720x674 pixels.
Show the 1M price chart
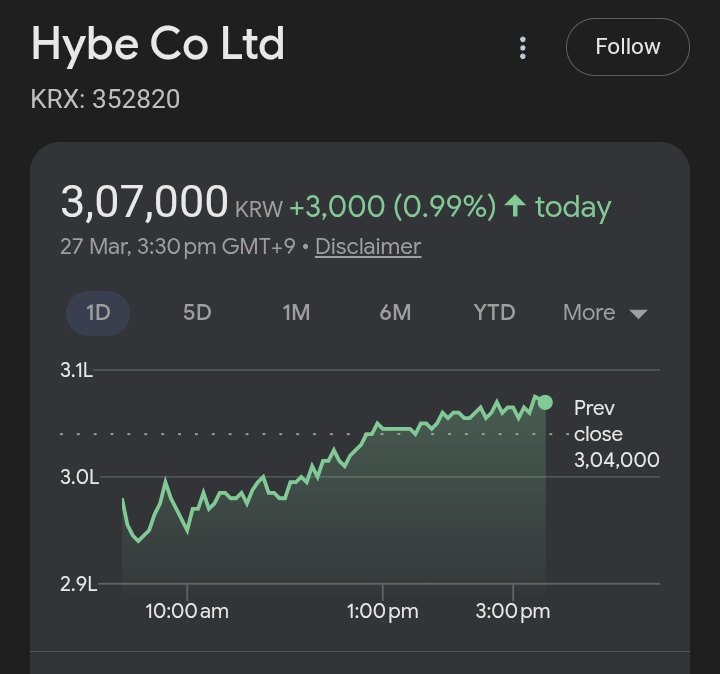296,312
